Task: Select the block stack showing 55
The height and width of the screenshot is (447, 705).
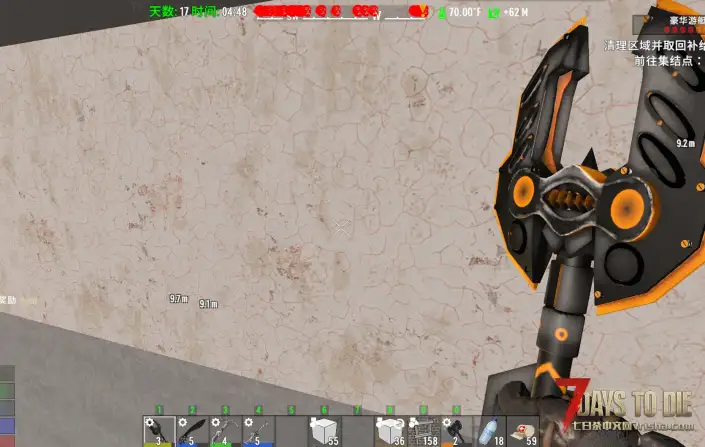Action: click(x=324, y=431)
